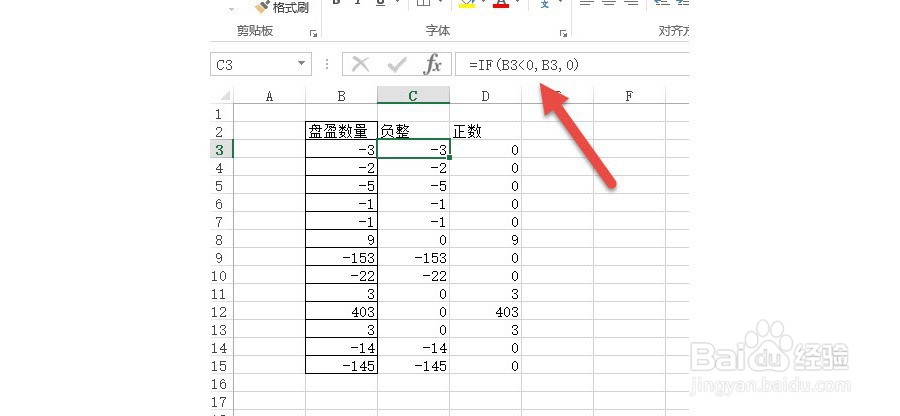Select column C header
The image size is (900, 416).
(x=413, y=96)
